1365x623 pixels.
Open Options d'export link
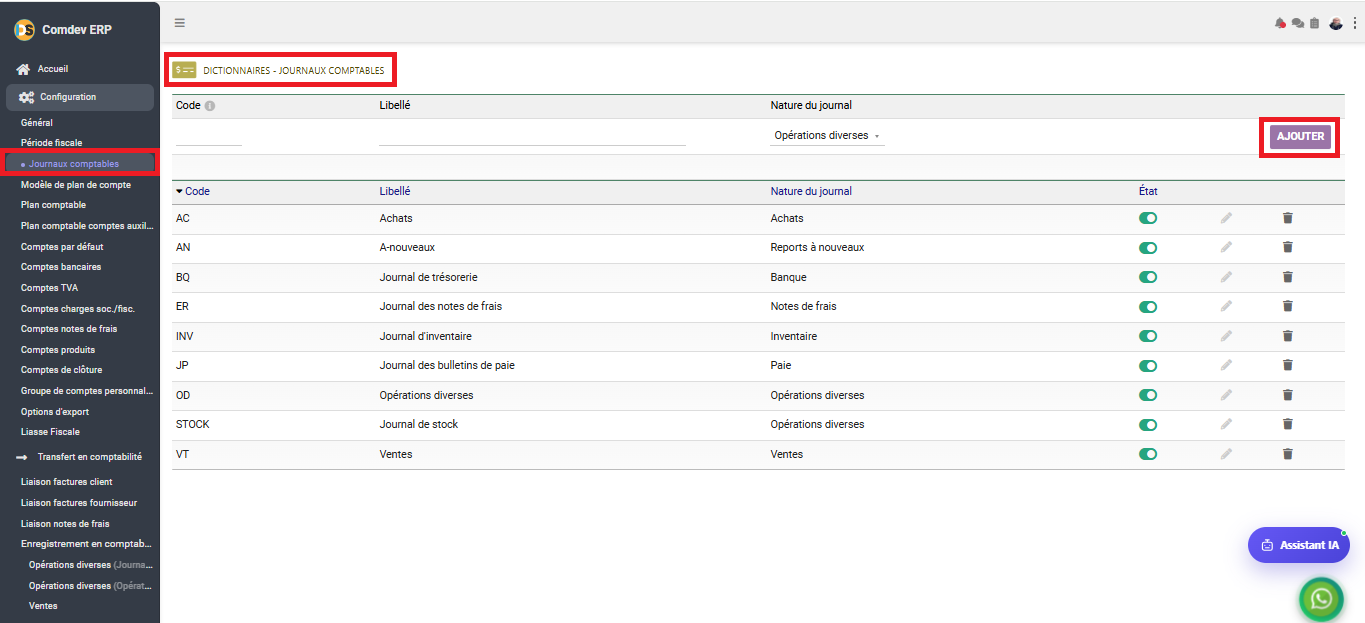tap(55, 411)
